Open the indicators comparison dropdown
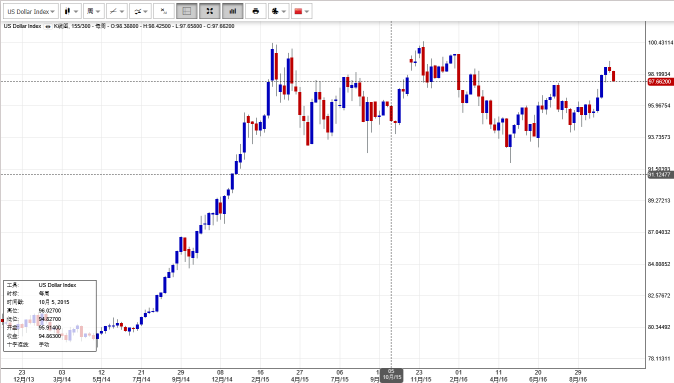 point(140,11)
